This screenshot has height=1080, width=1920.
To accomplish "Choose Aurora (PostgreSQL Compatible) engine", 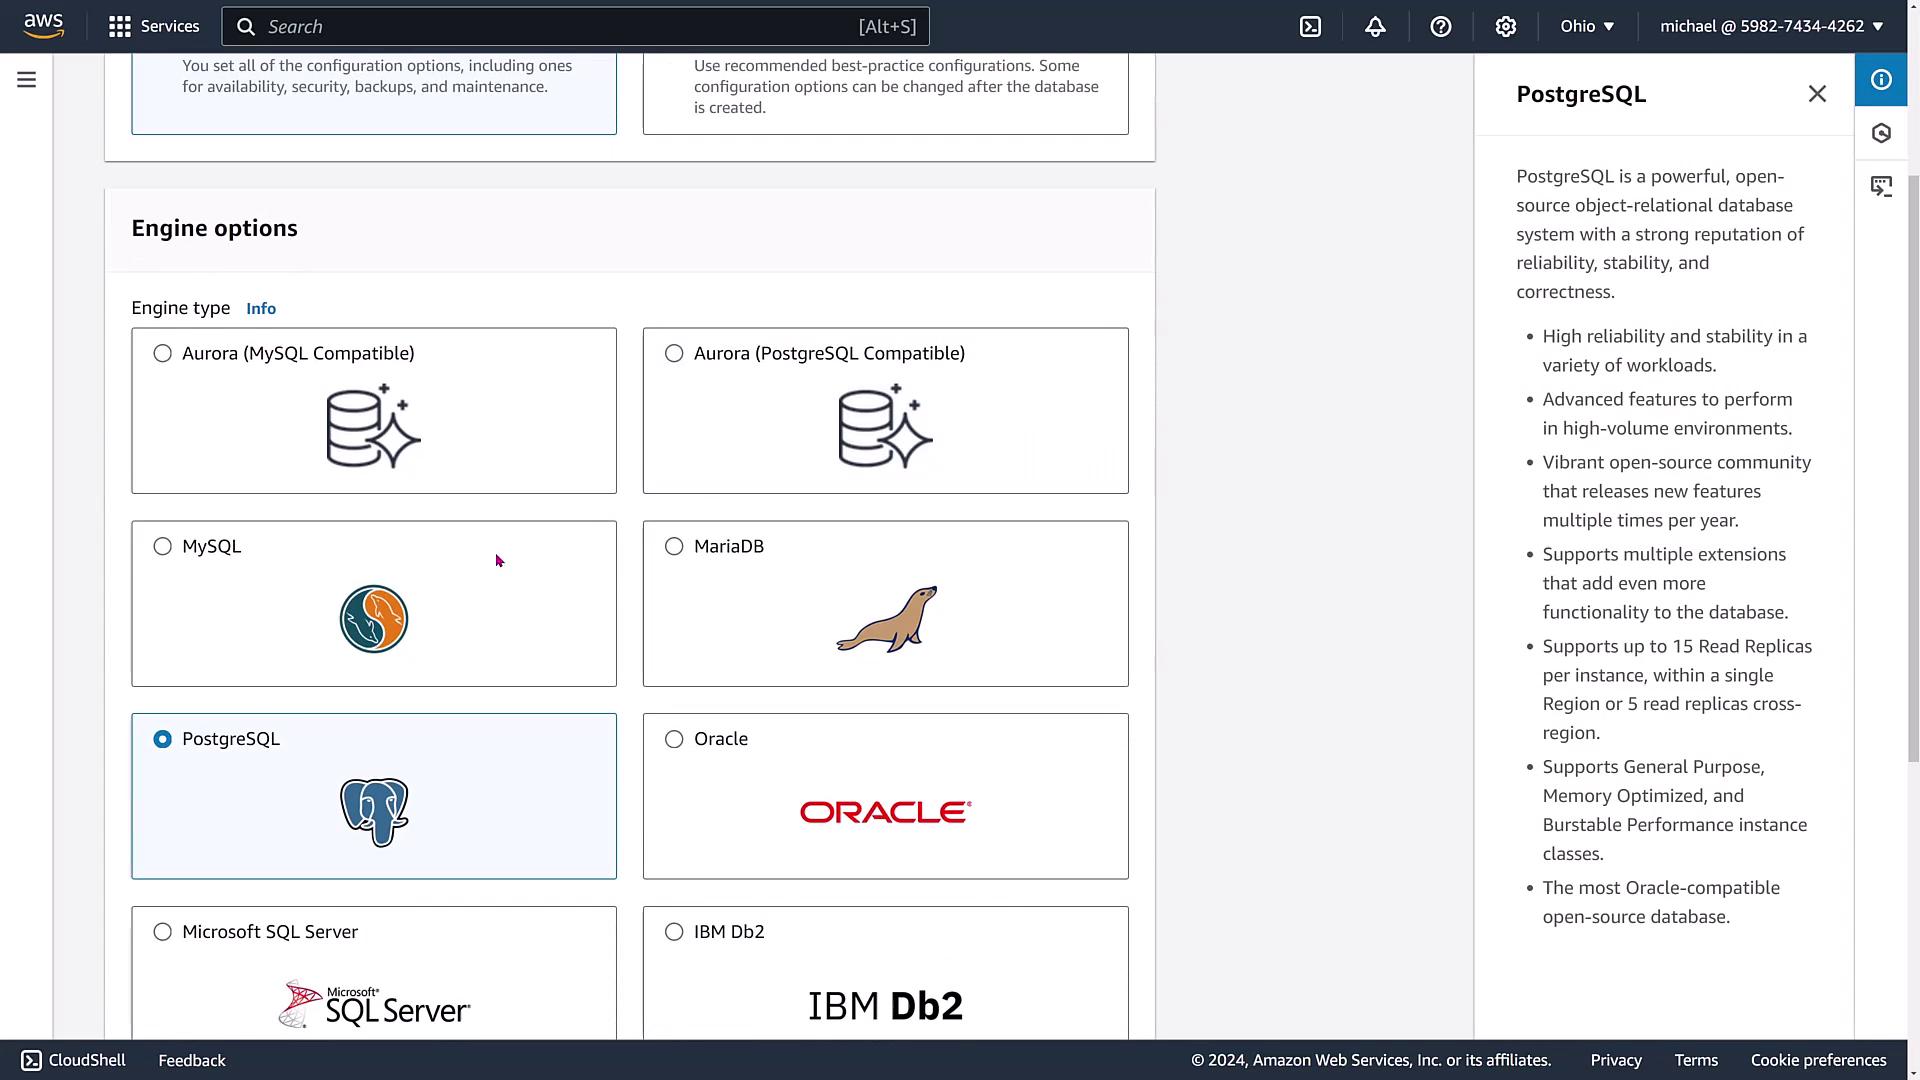I will click(674, 353).
